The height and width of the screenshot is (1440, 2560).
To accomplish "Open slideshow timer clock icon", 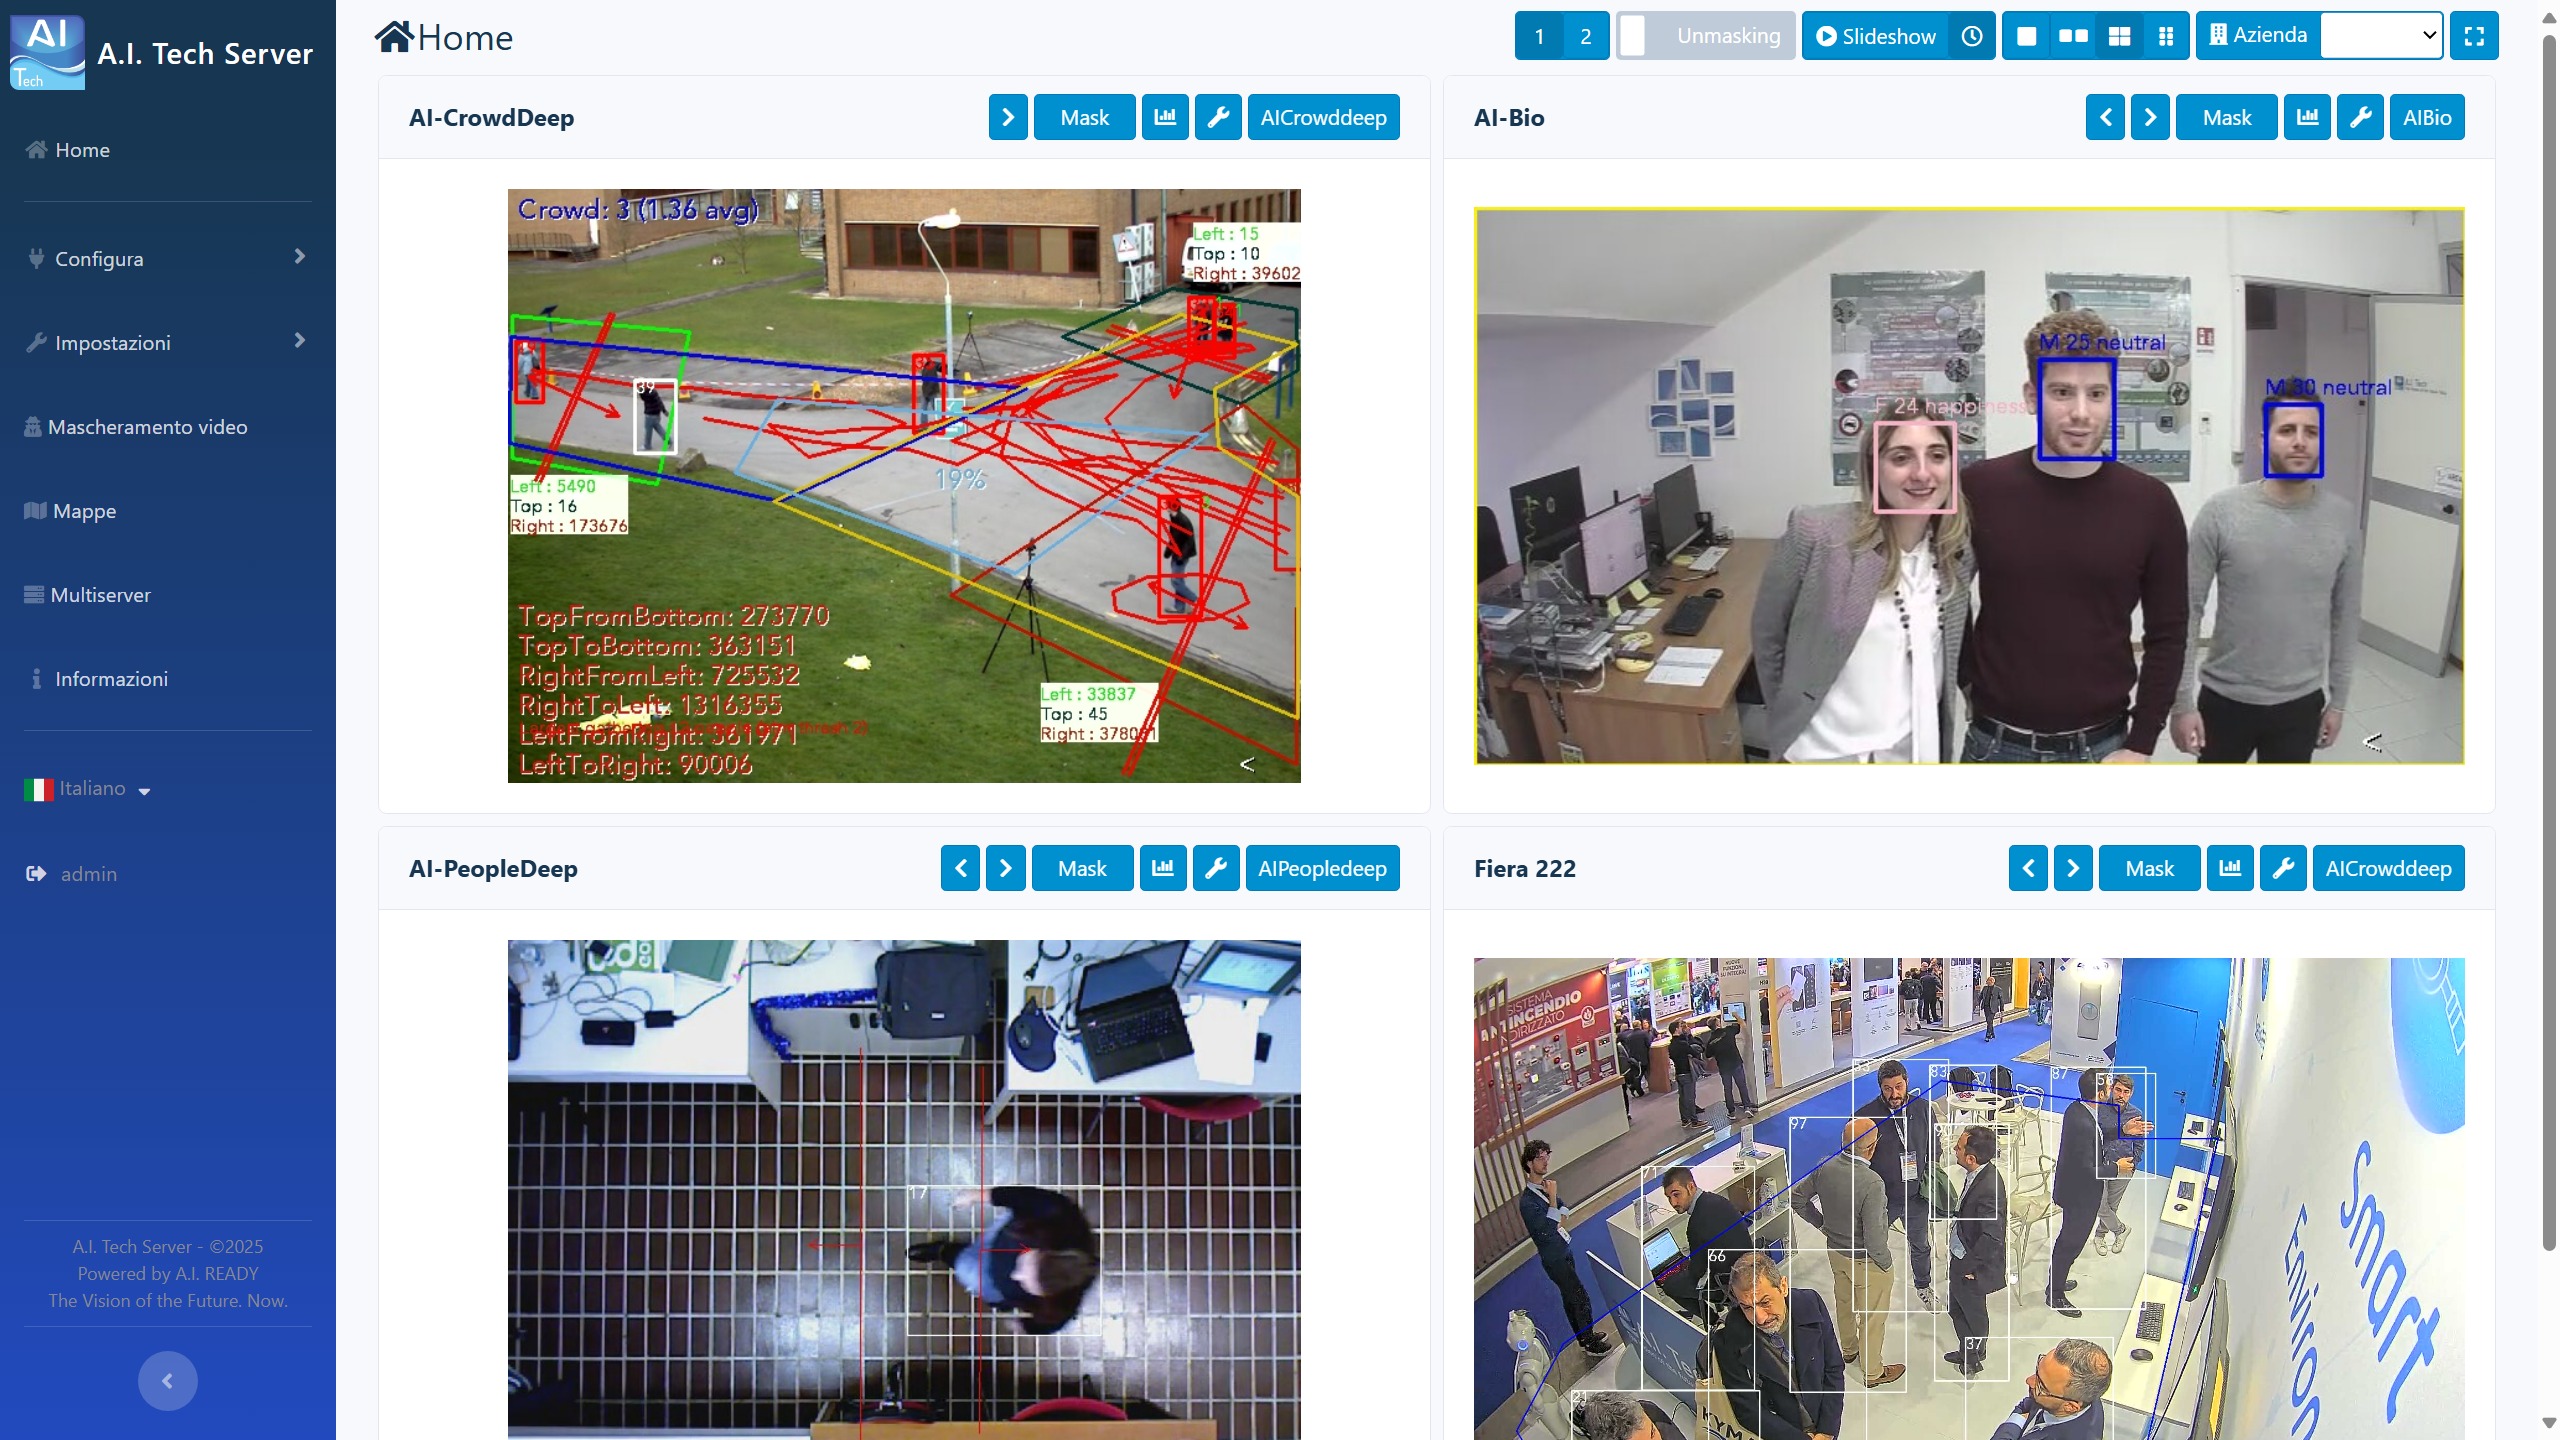I will click(1972, 36).
